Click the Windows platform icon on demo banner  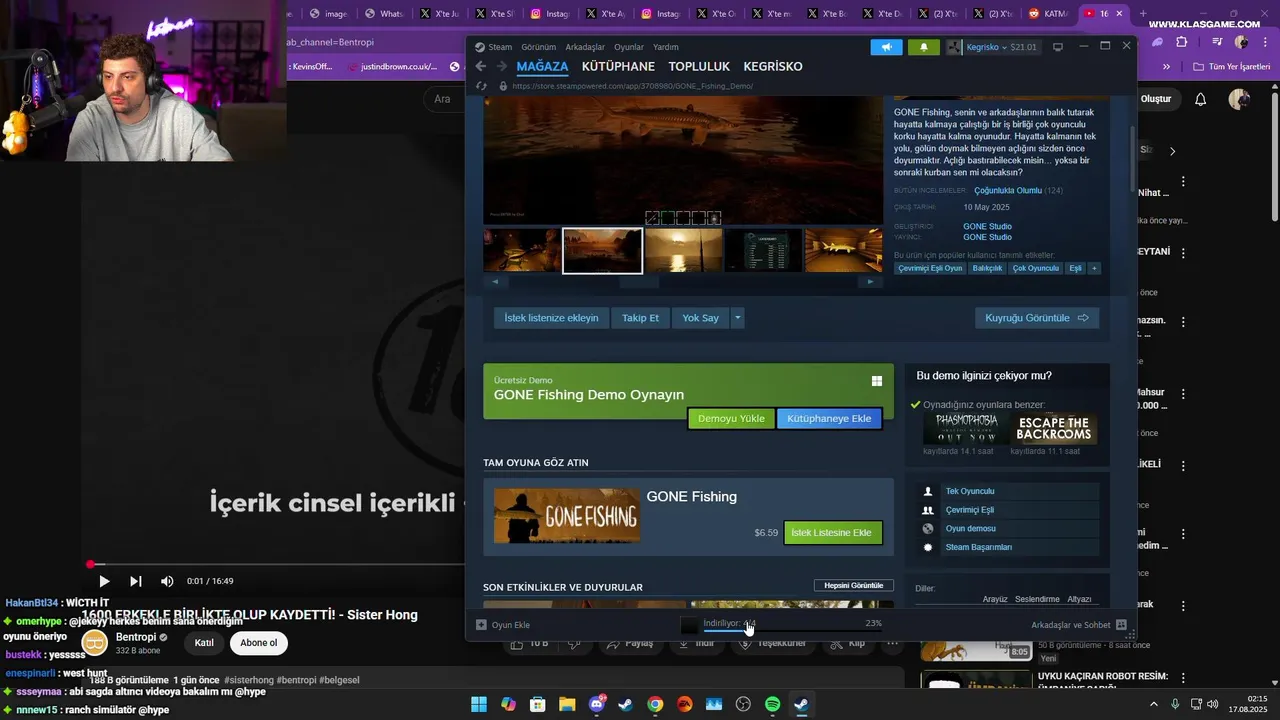[876, 381]
